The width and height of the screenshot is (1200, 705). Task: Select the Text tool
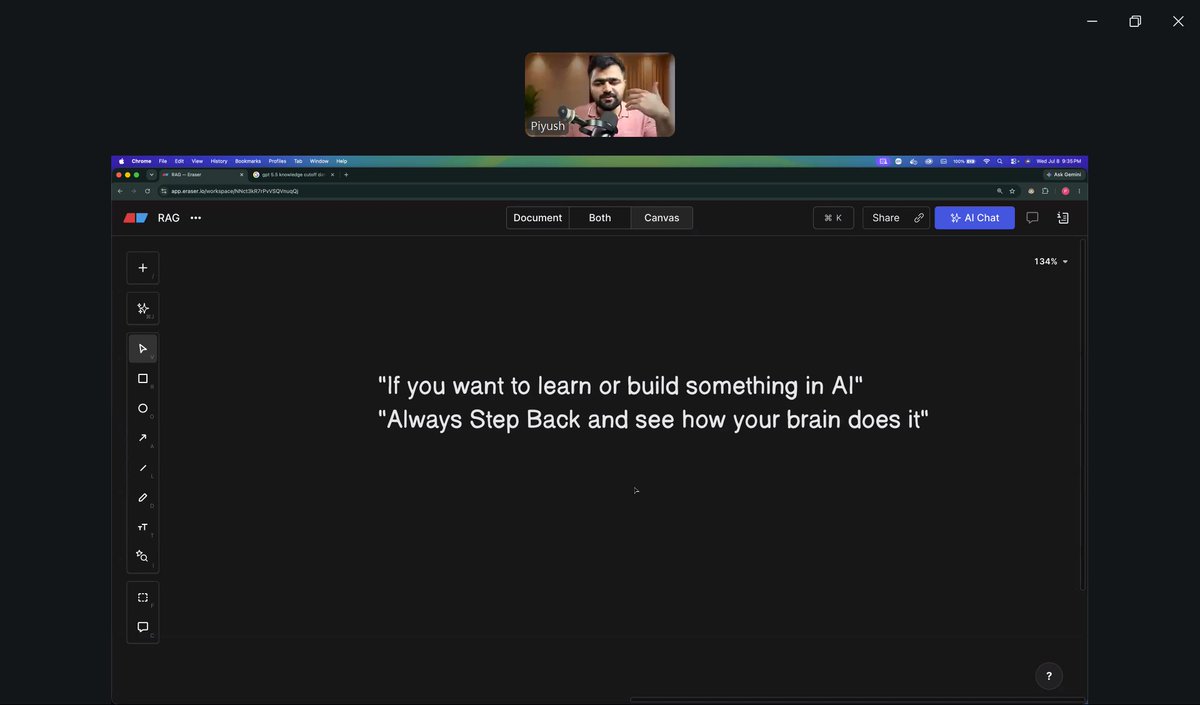tap(142, 527)
